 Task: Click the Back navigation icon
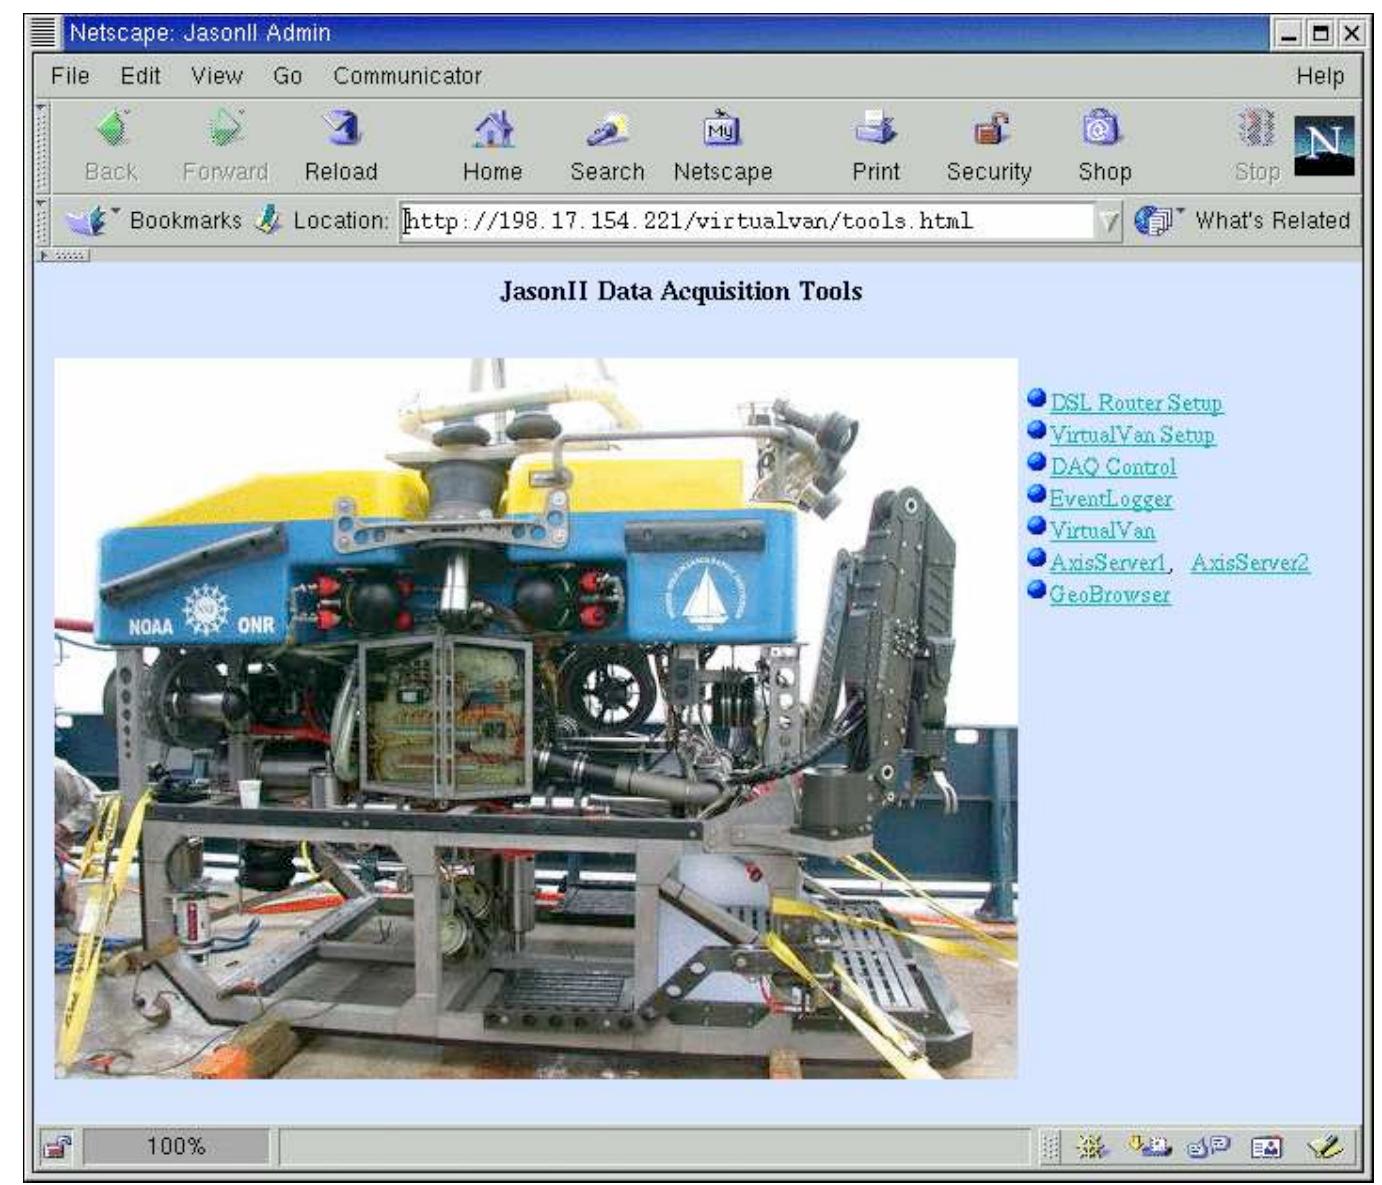coord(112,129)
